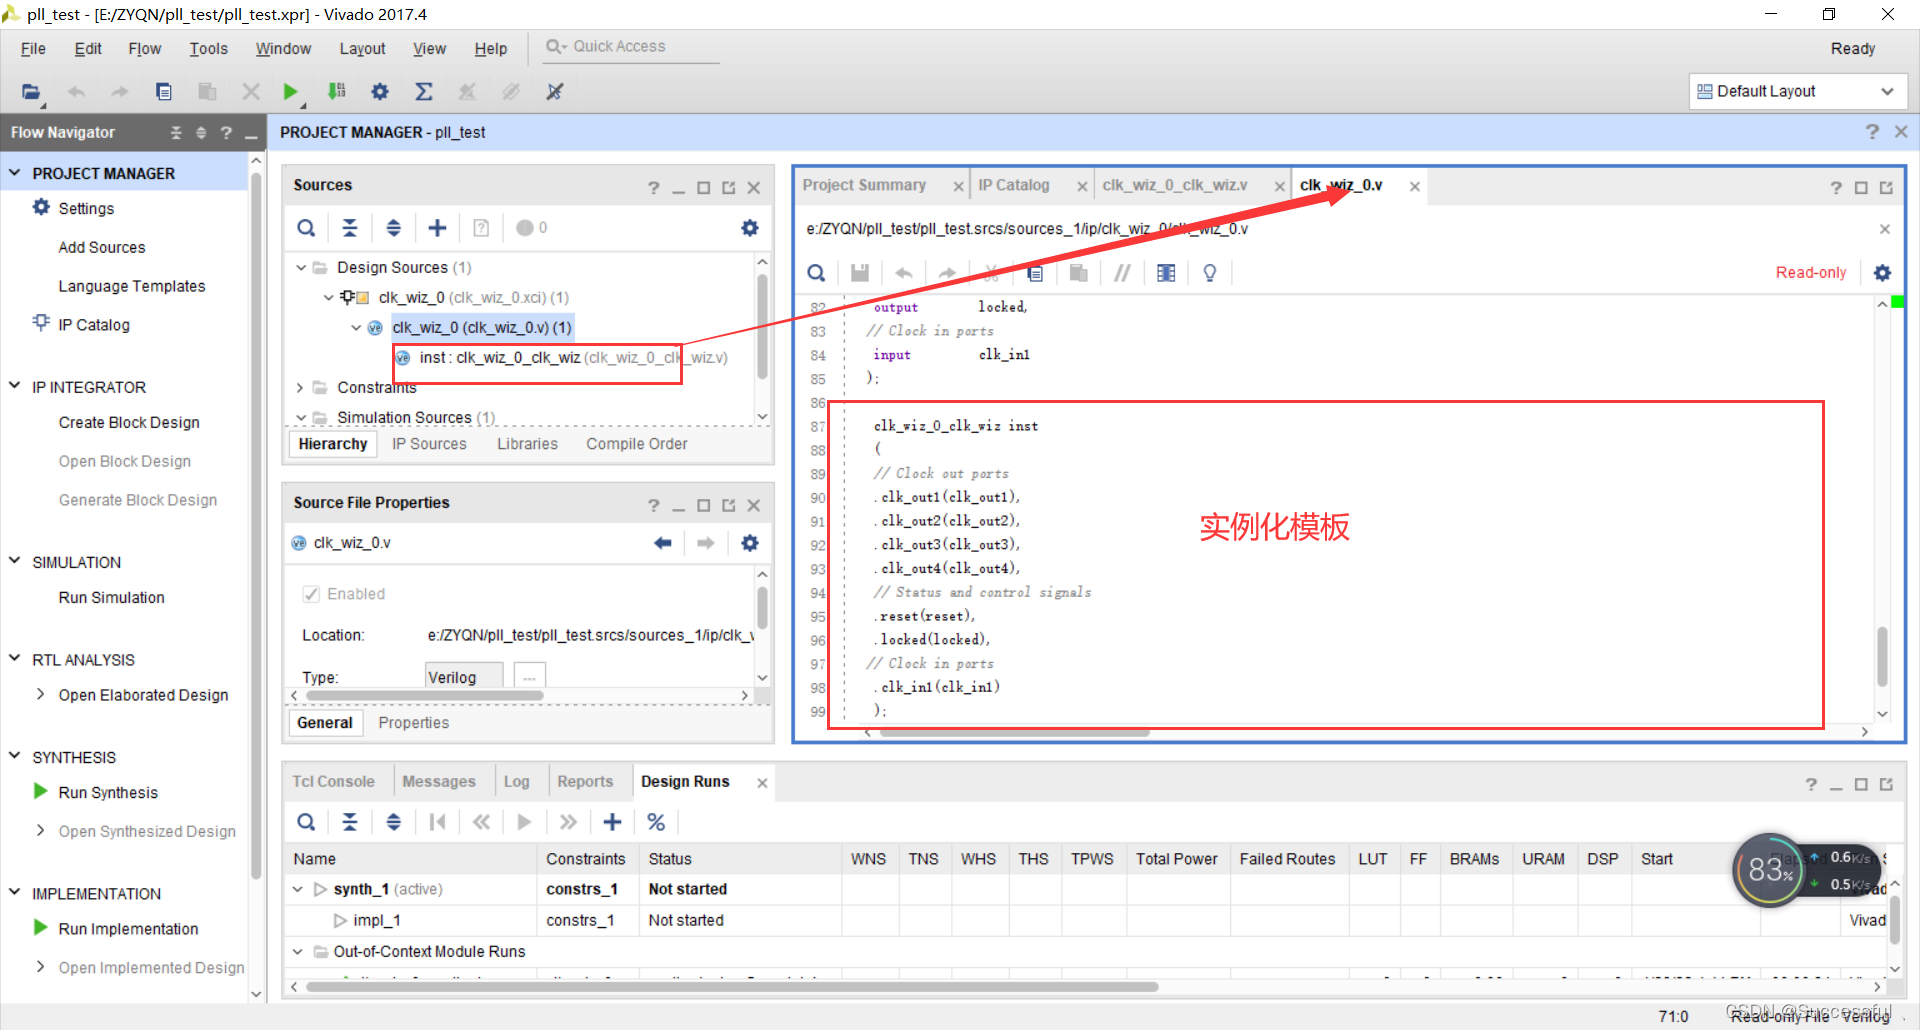1920x1030 pixels.
Task: Switch to IP Sources tab
Action: [429, 444]
